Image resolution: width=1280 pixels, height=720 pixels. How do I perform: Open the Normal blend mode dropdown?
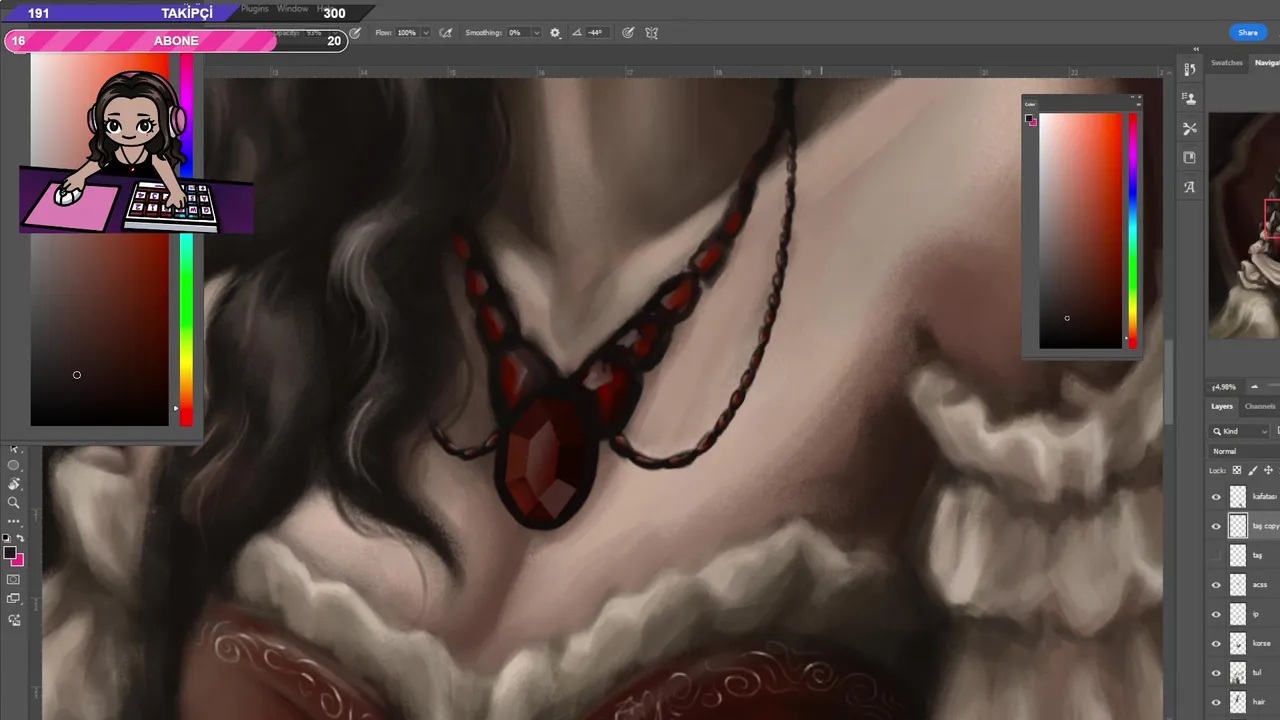(x=1244, y=451)
